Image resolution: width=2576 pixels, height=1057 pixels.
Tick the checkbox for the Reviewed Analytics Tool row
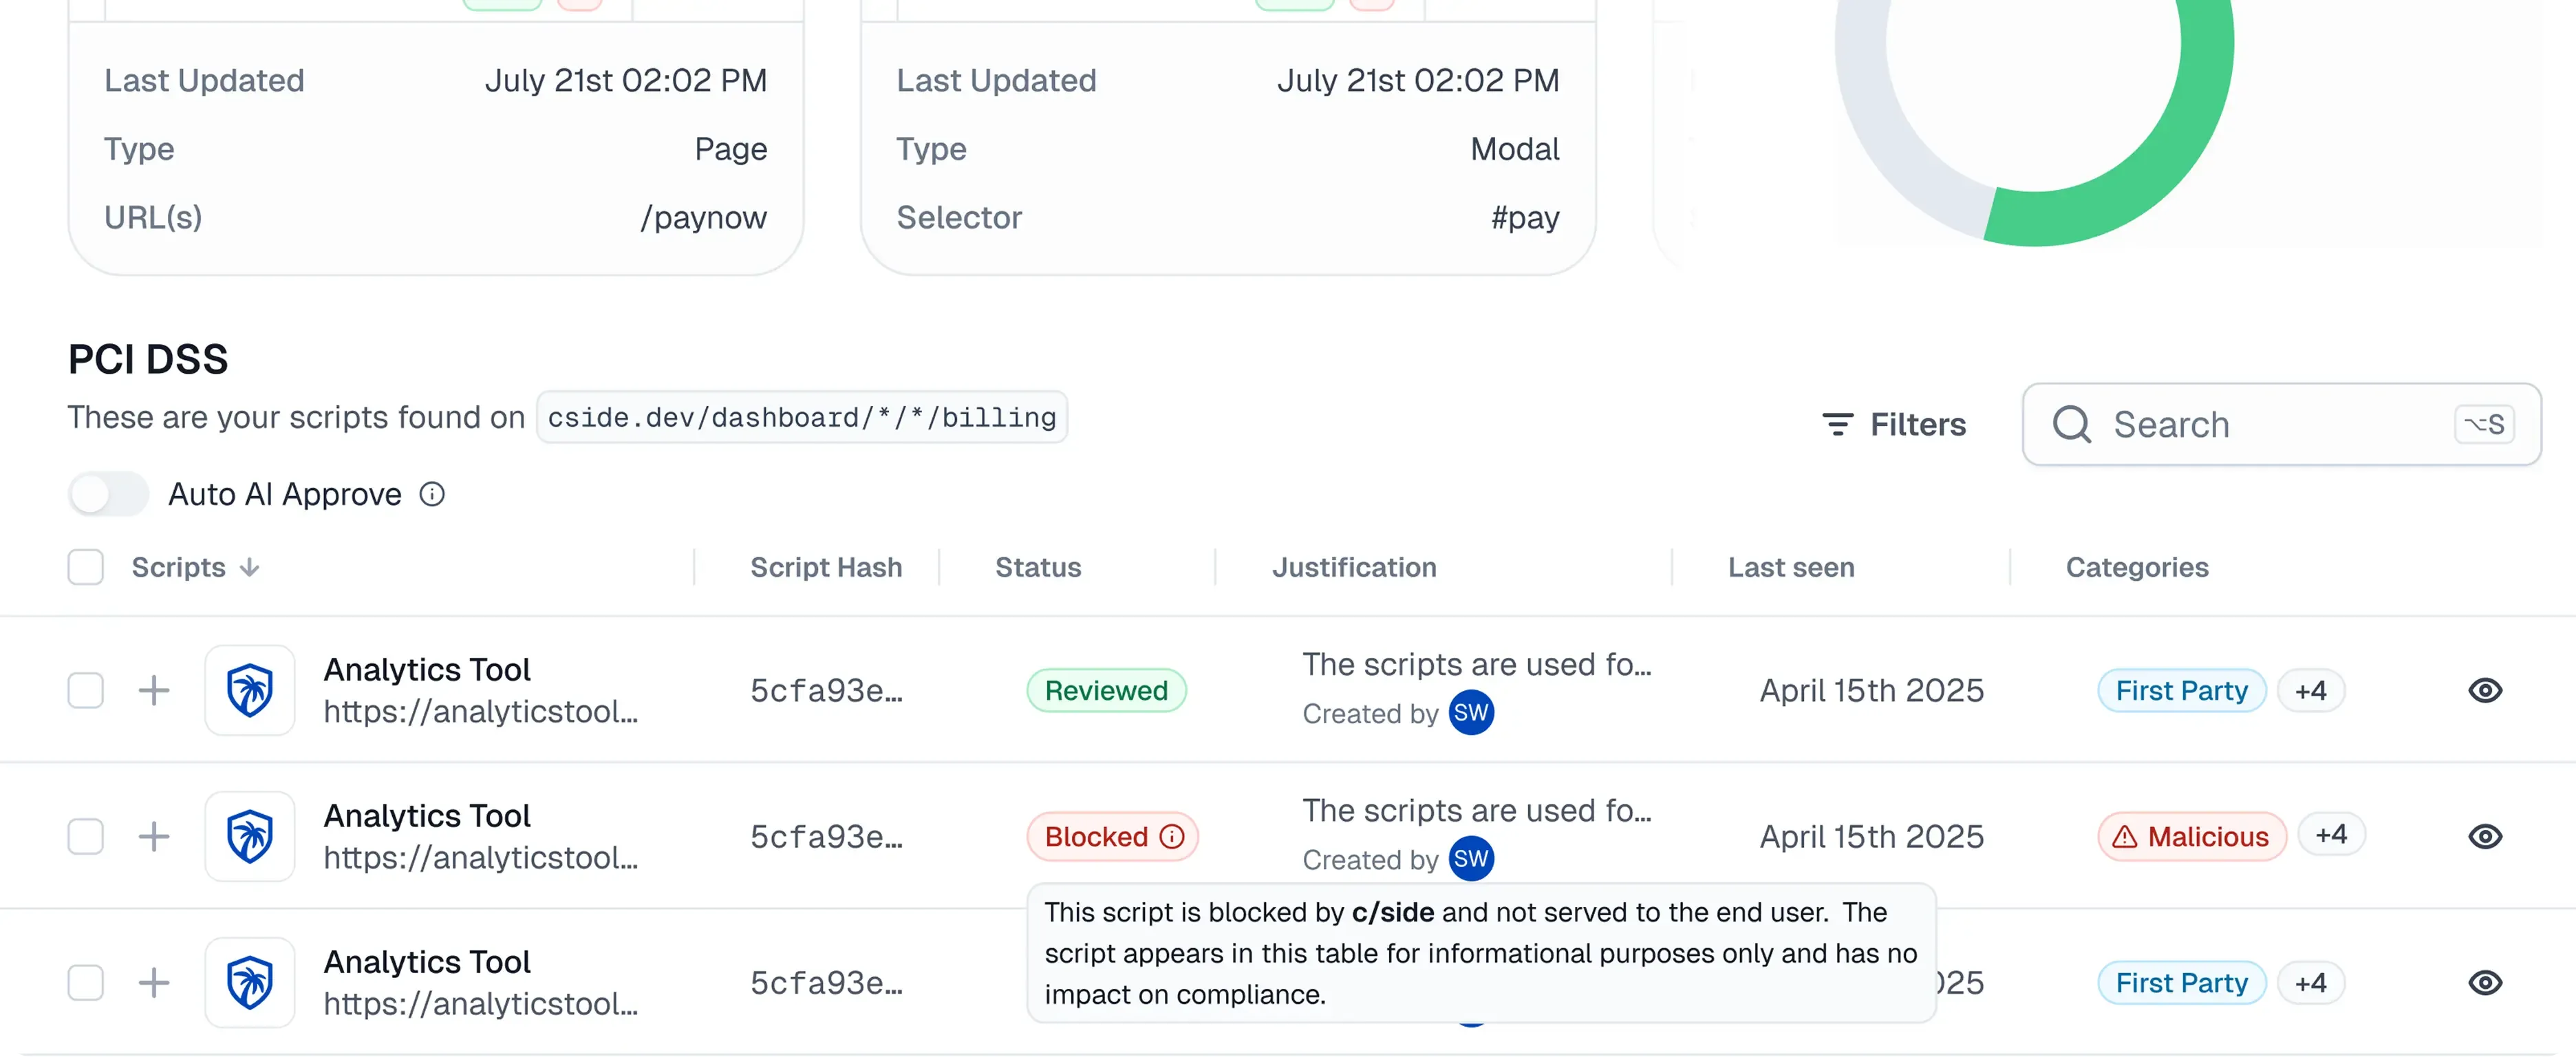(x=86, y=690)
